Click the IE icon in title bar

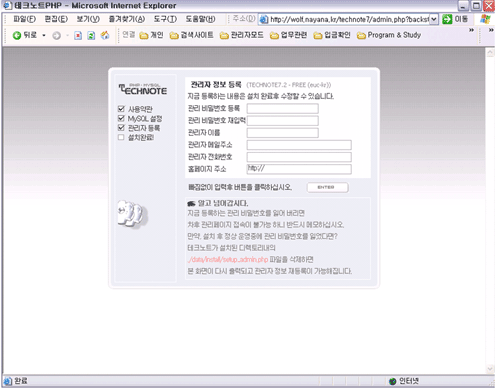7,5
